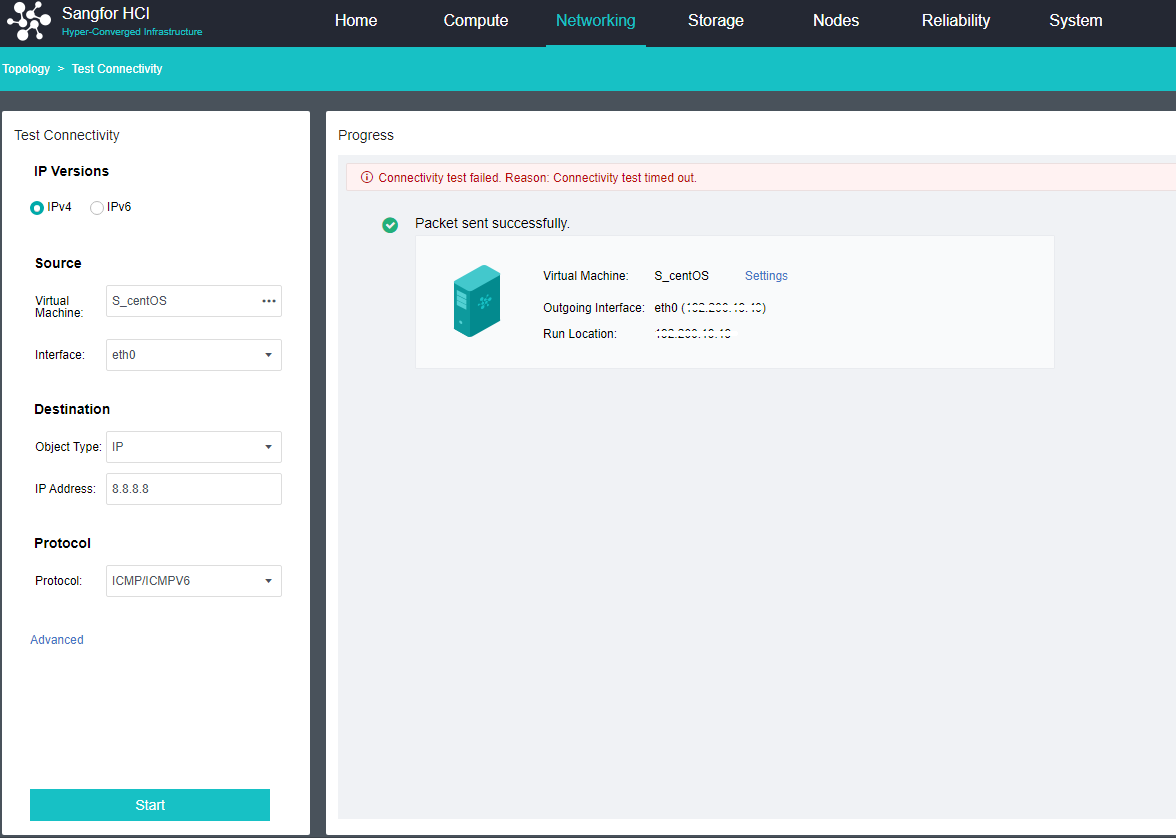This screenshot has width=1176, height=838.
Task: Select the IPv4 radio button
Action: [37, 208]
